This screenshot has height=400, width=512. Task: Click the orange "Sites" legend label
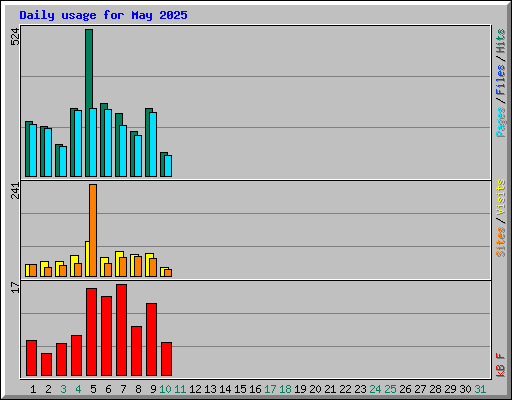tap(500, 242)
